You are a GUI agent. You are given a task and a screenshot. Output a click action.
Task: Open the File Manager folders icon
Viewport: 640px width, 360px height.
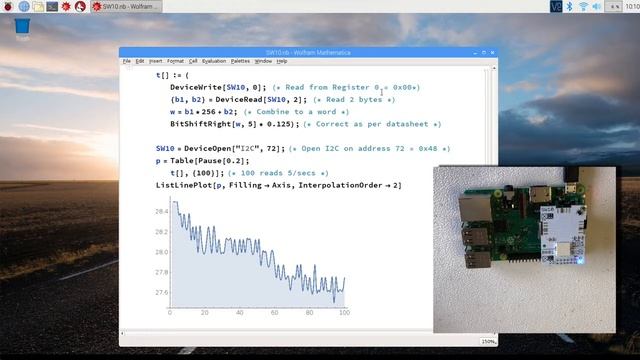tap(38, 6)
